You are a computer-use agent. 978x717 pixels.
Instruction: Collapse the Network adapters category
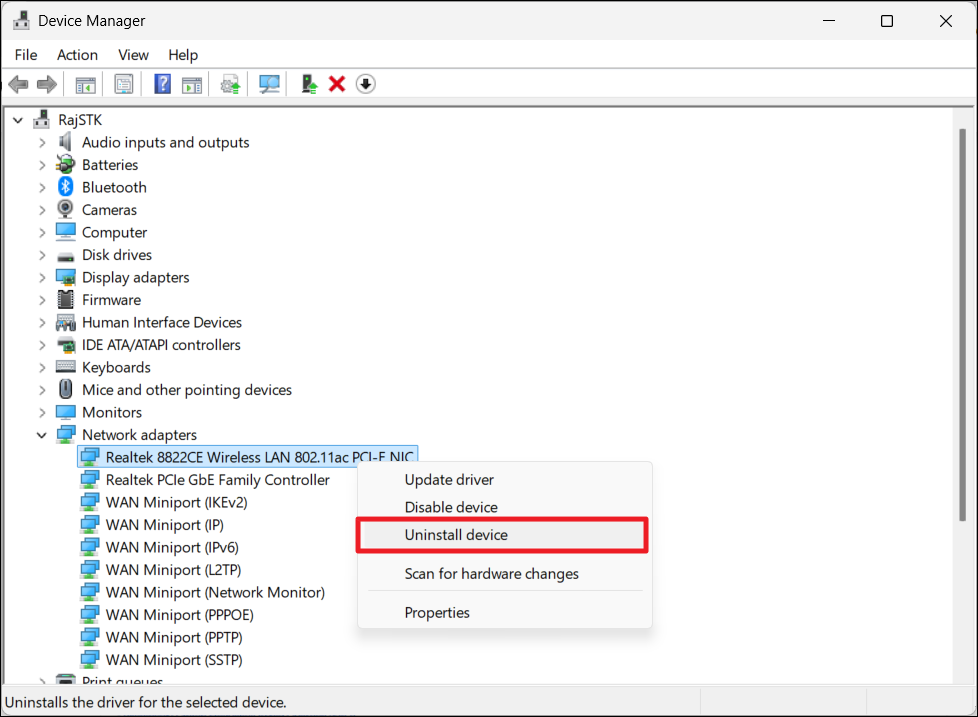(42, 435)
